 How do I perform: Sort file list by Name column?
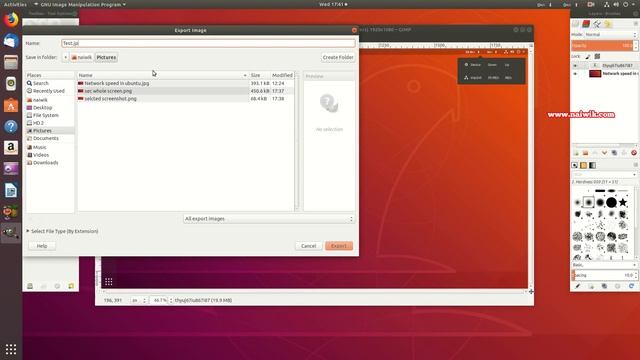point(162,75)
